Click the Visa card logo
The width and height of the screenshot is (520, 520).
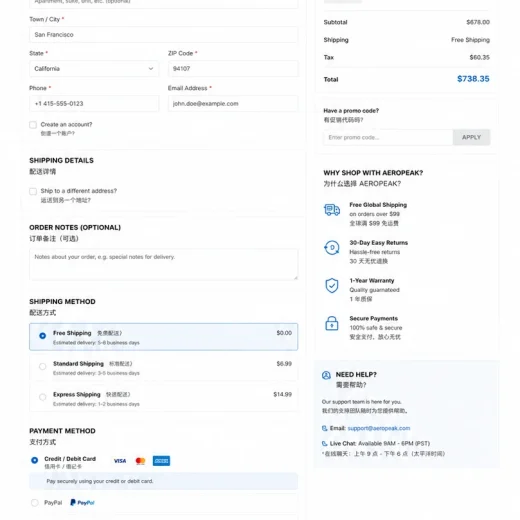click(x=120, y=461)
